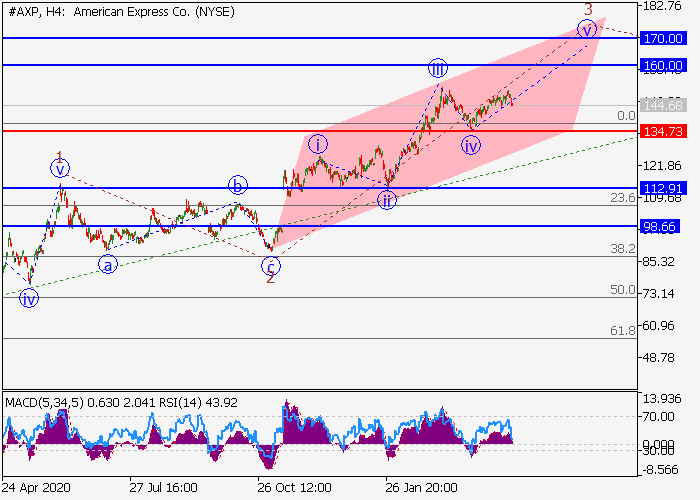Click the circled b wave label

[238, 185]
